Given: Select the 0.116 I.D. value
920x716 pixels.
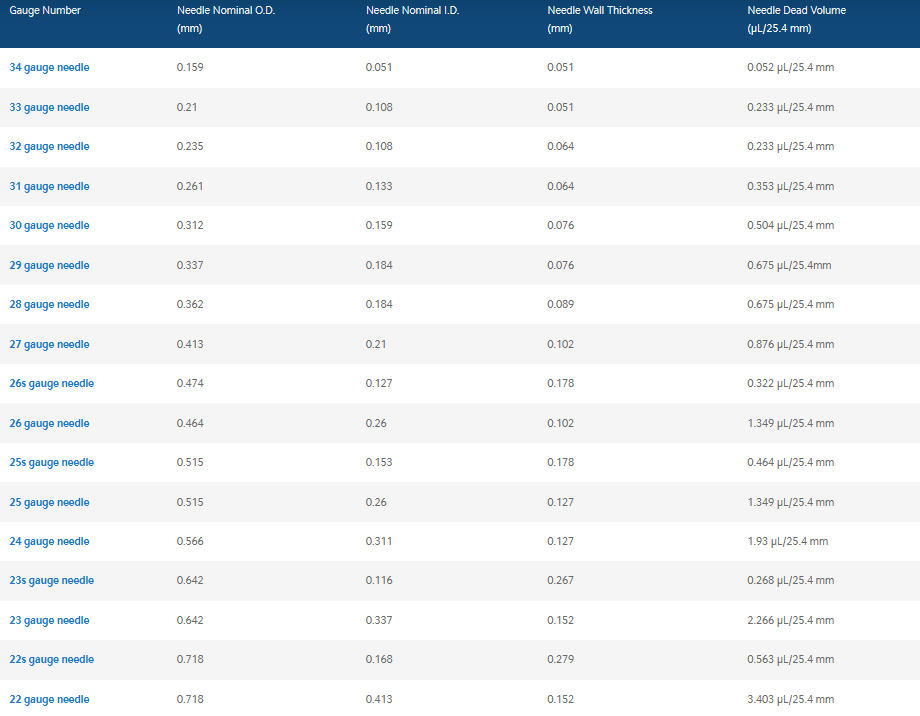Looking at the screenshot, I should 379,580.
